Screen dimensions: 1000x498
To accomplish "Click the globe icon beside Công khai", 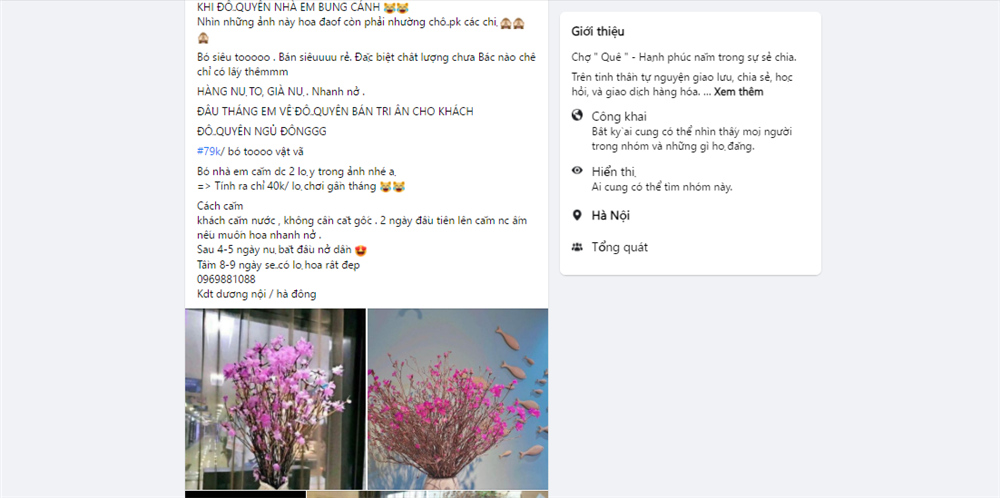I will pos(577,115).
